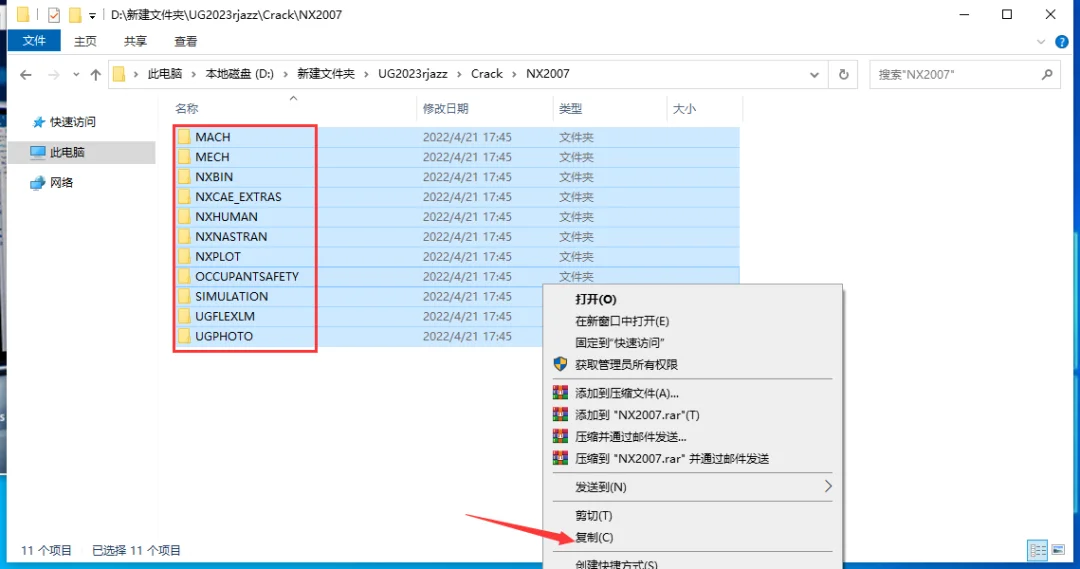The image size is (1080, 569).
Task: Switch to details view layout icon
Action: (x=1037, y=550)
